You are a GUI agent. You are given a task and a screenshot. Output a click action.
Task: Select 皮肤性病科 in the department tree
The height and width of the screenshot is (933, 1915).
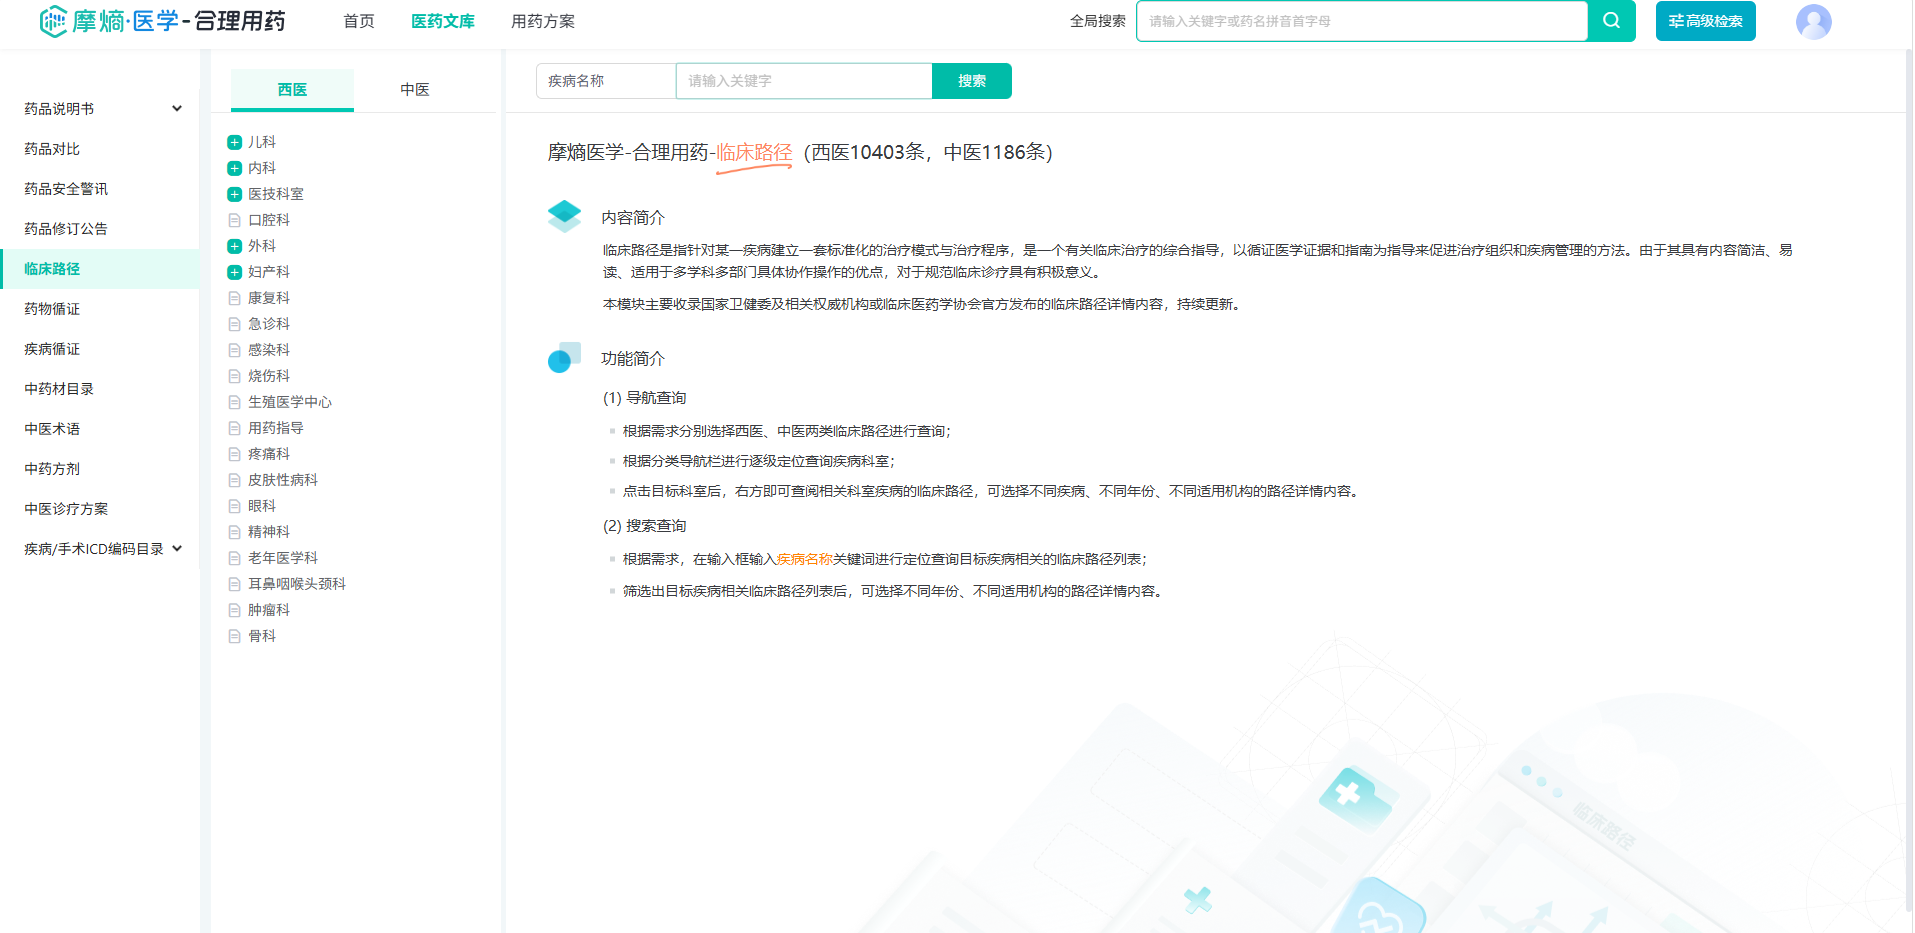283,480
